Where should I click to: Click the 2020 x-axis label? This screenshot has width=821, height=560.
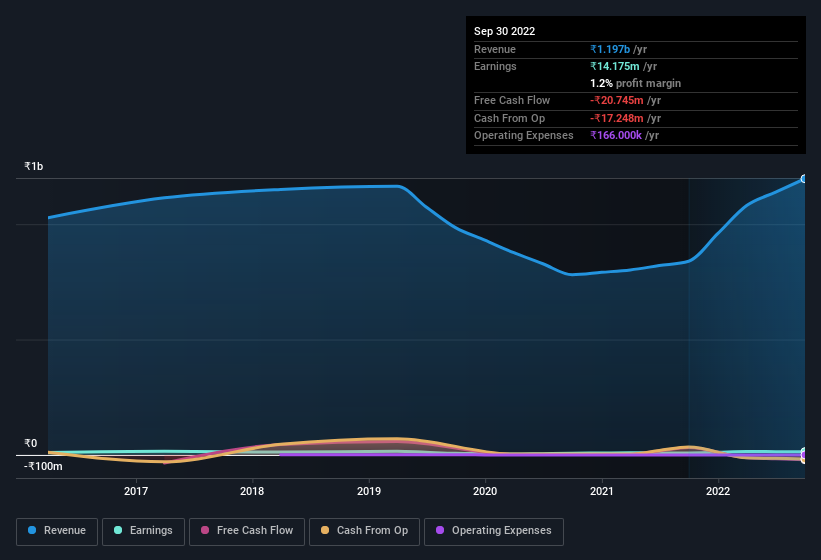coord(485,491)
